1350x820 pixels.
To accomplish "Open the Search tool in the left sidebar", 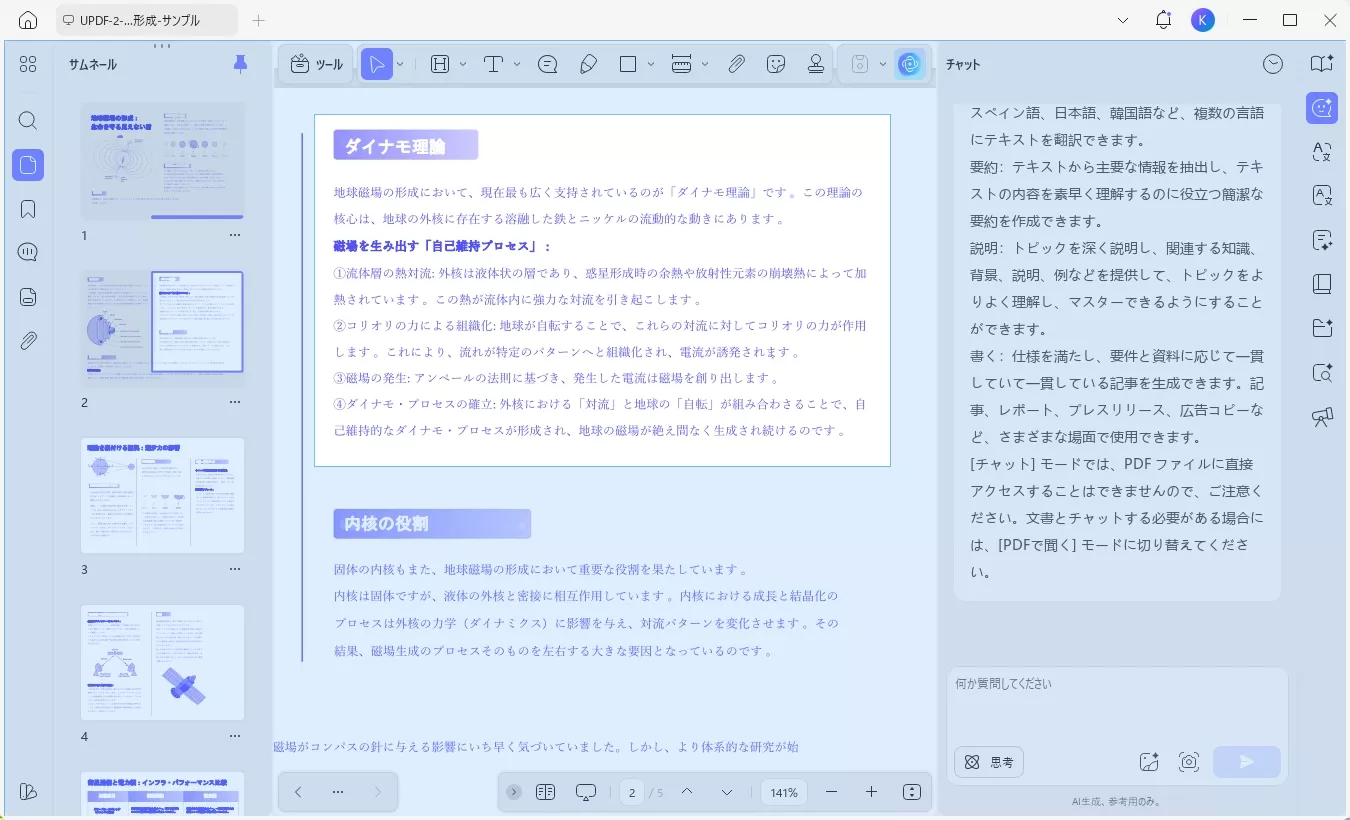I will [28, 121].
